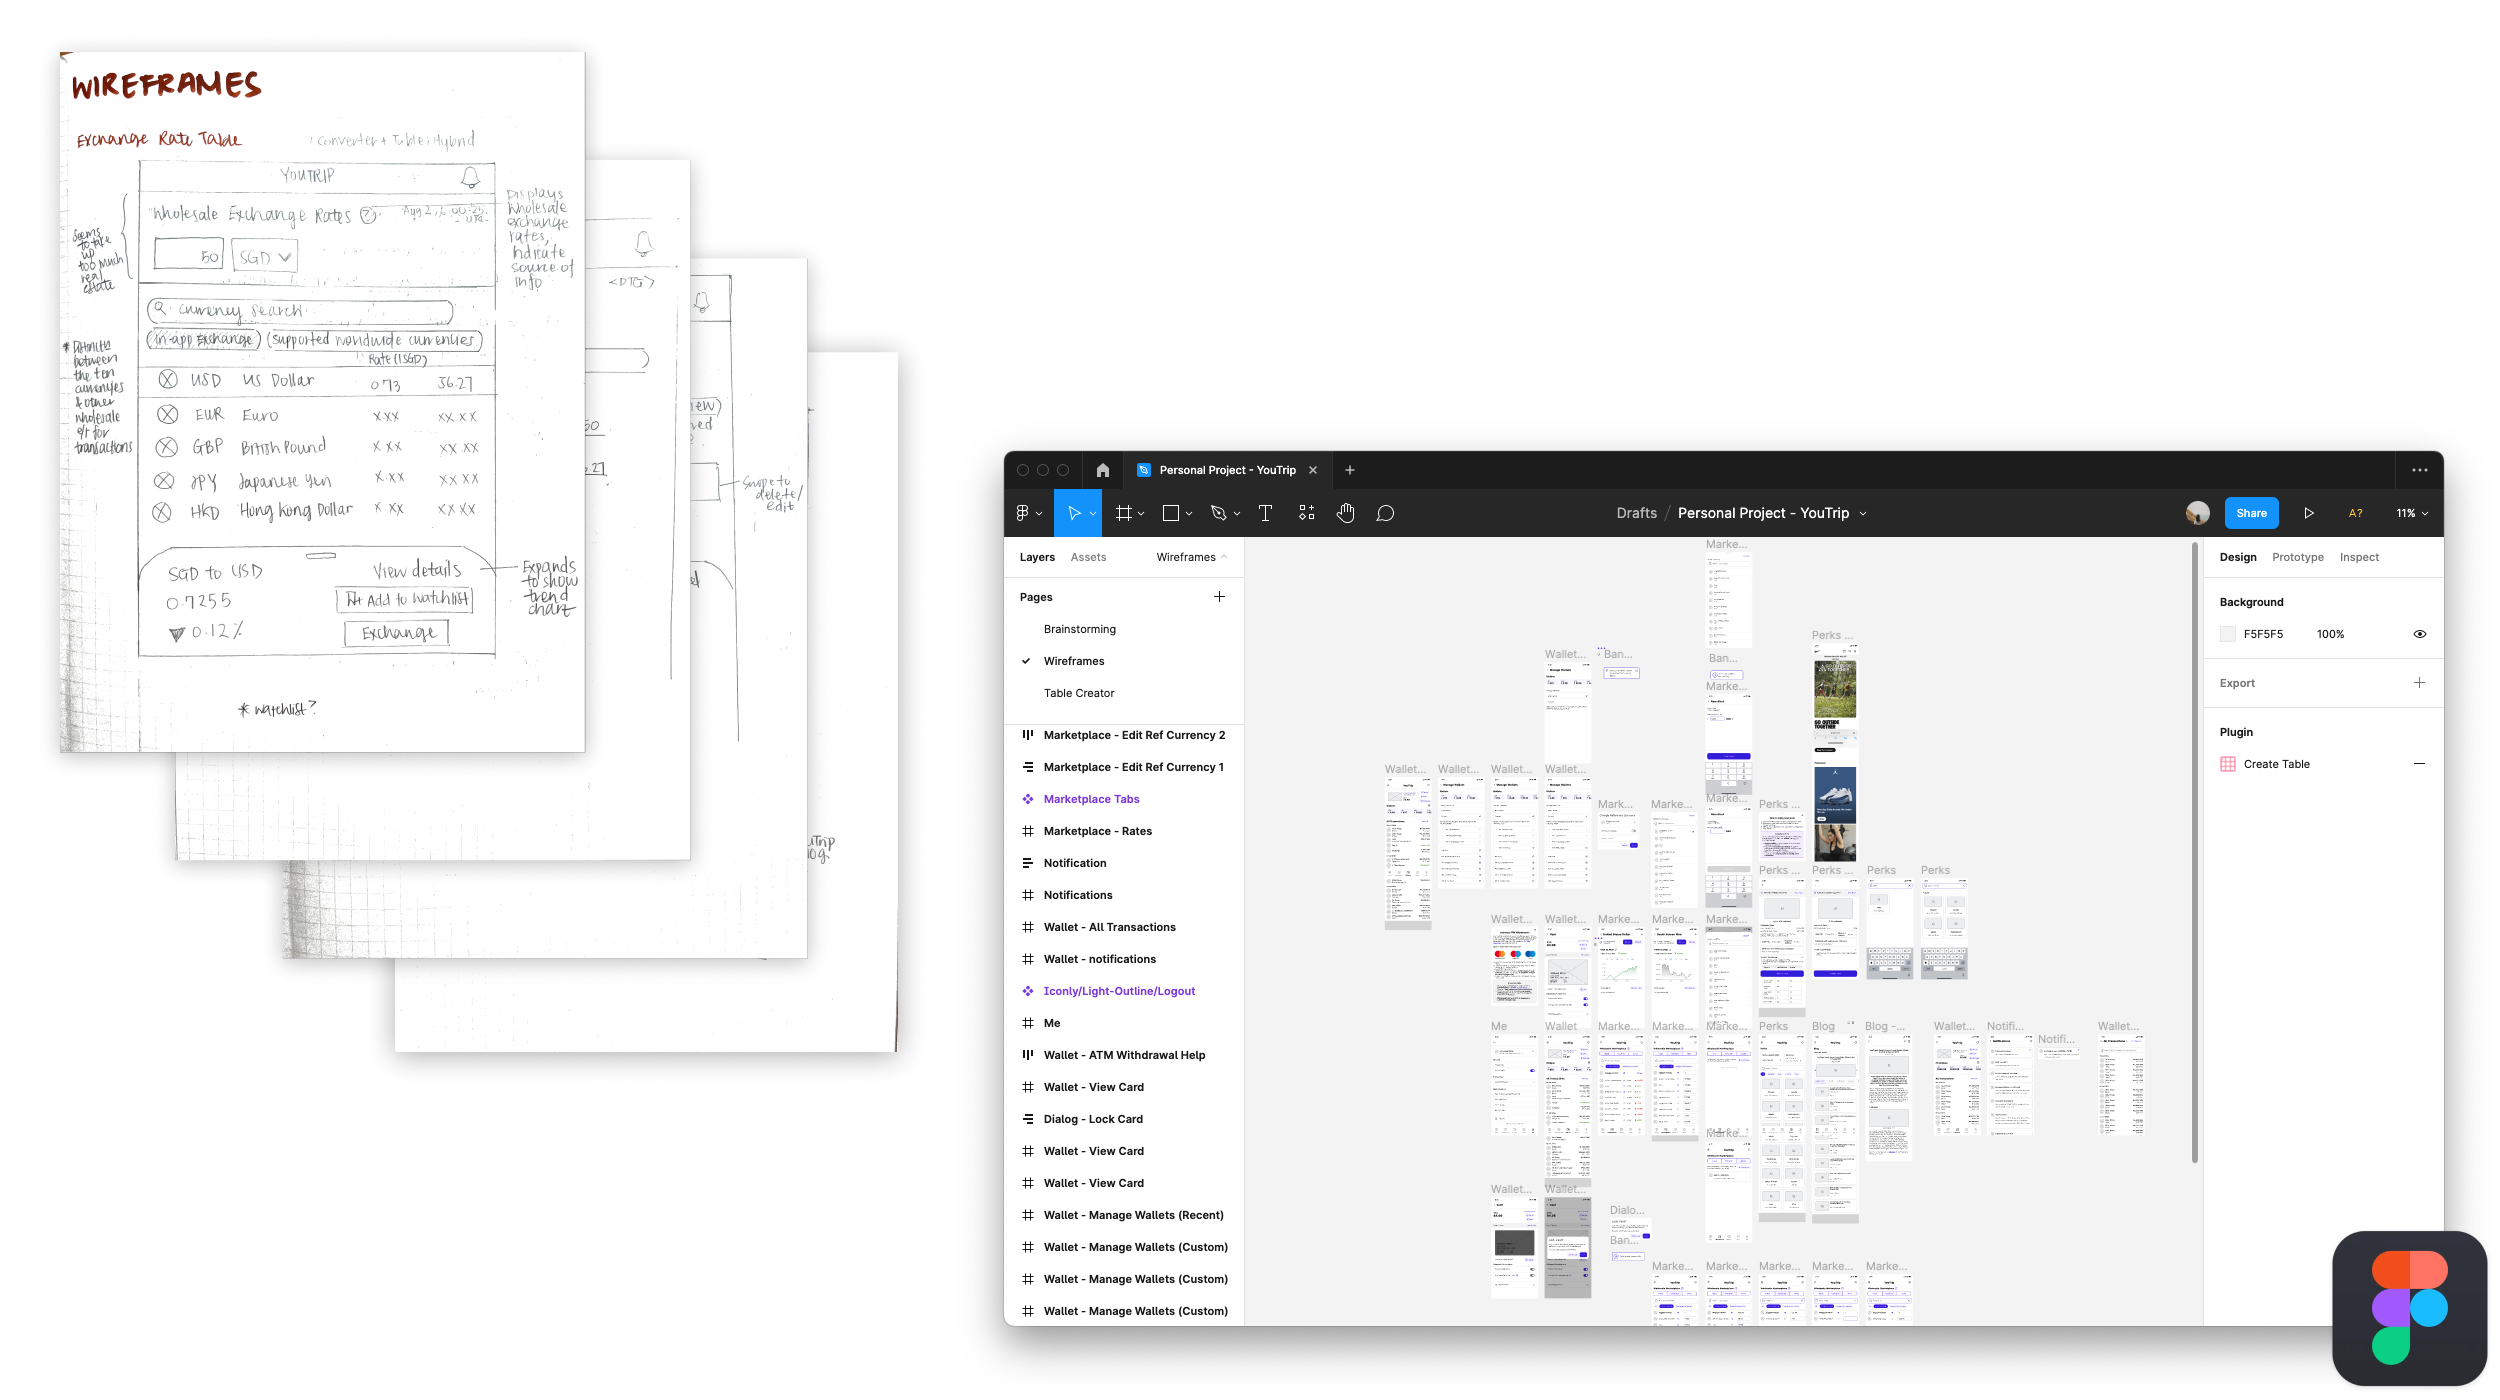Select the Hand tool

point(1346,513)
